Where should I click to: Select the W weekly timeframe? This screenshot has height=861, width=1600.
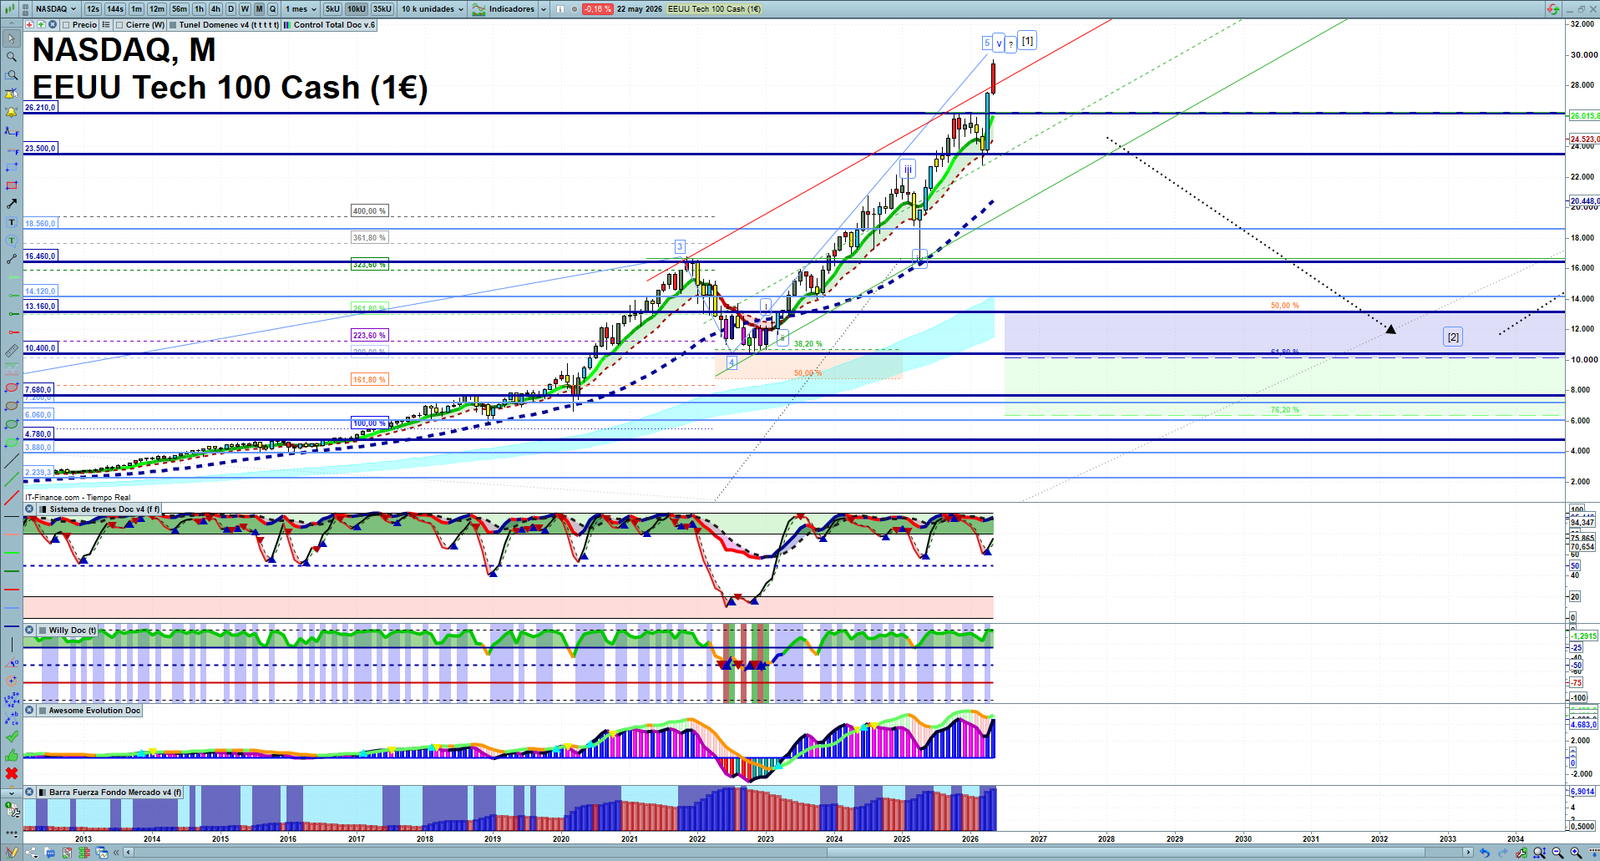(x=245, y=9)
